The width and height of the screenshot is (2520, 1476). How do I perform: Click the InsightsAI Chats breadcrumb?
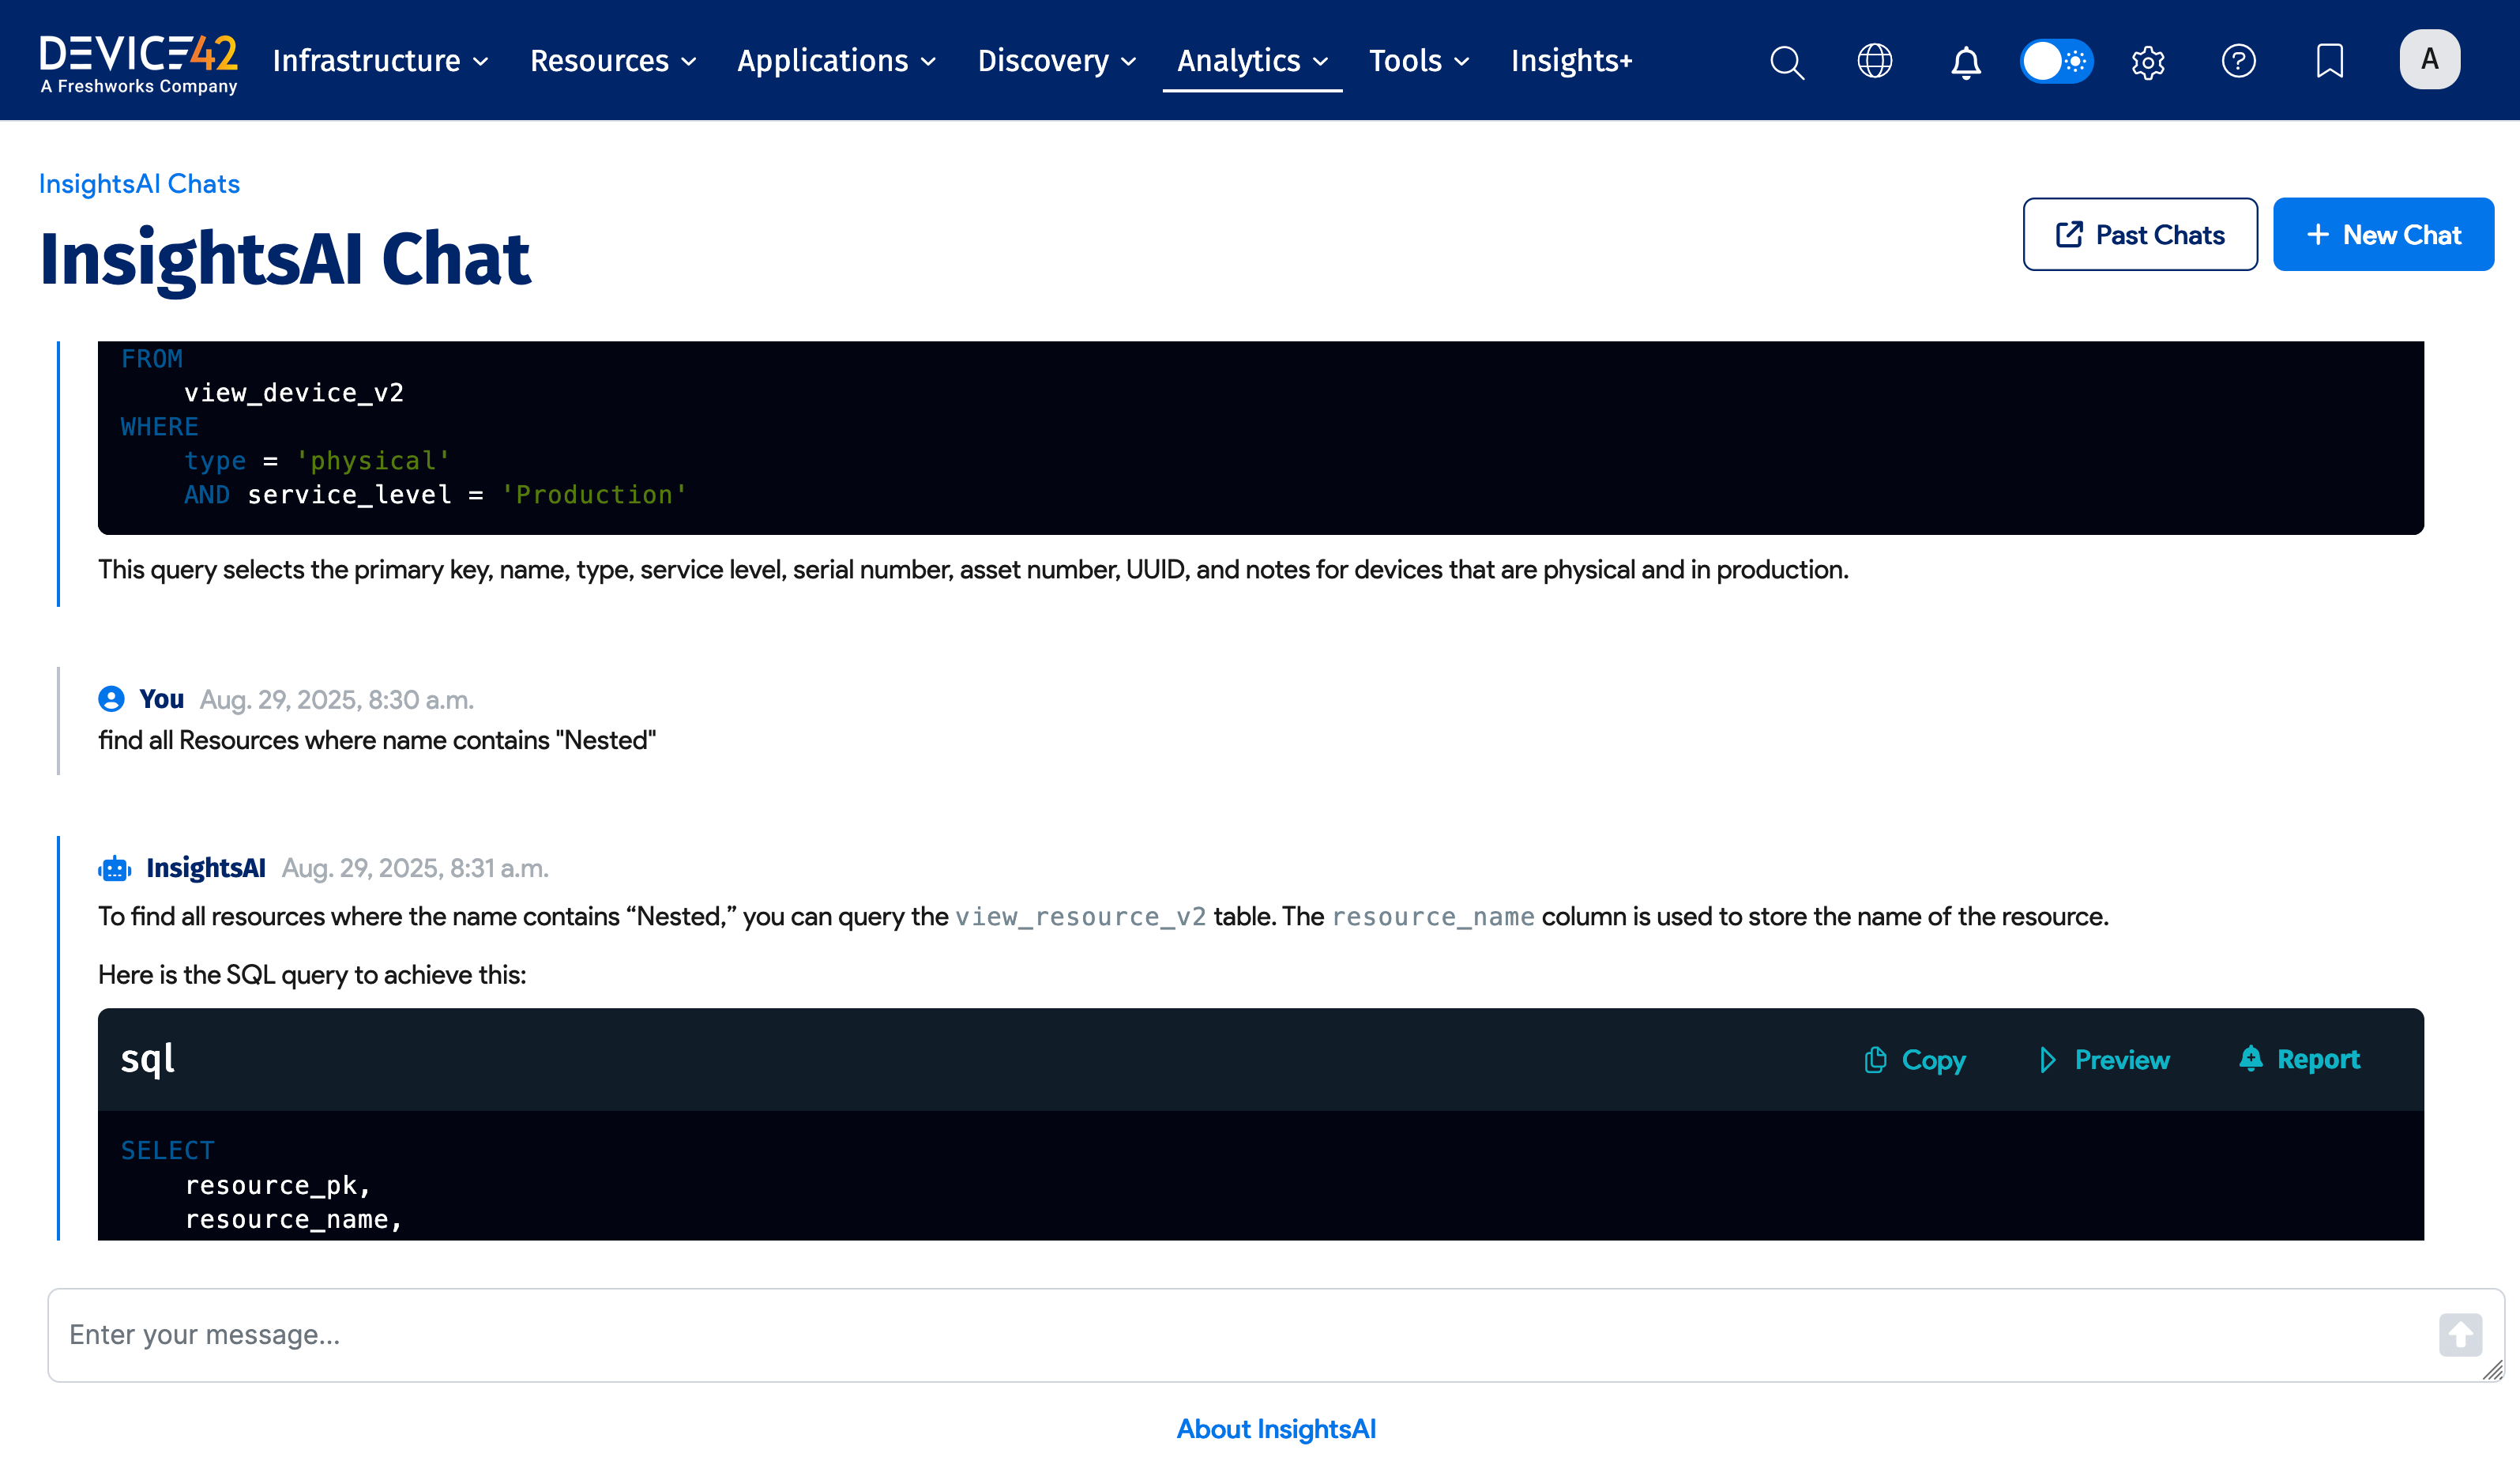tap(139, 184)
